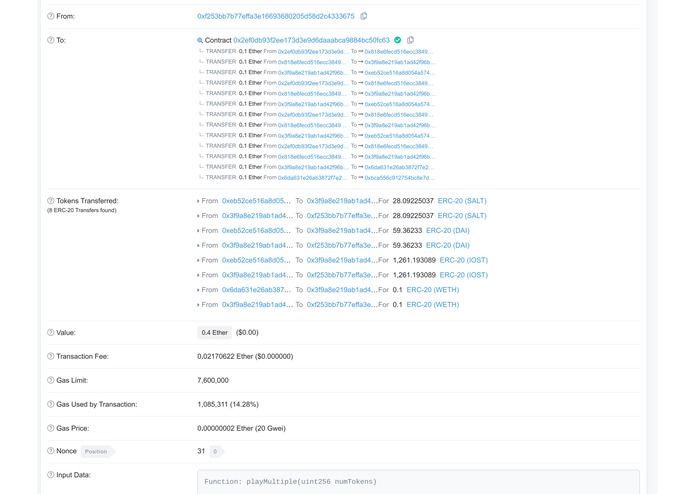This screenshot has height=494, width=695.
Task: Open sender 0x6da631e26ab387 in the WETH token row
Action: (256, 290)
